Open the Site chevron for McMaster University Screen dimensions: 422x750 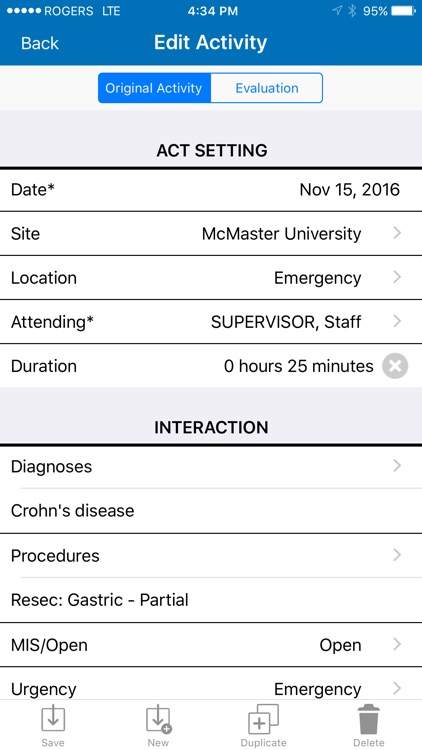click(397, 233)
